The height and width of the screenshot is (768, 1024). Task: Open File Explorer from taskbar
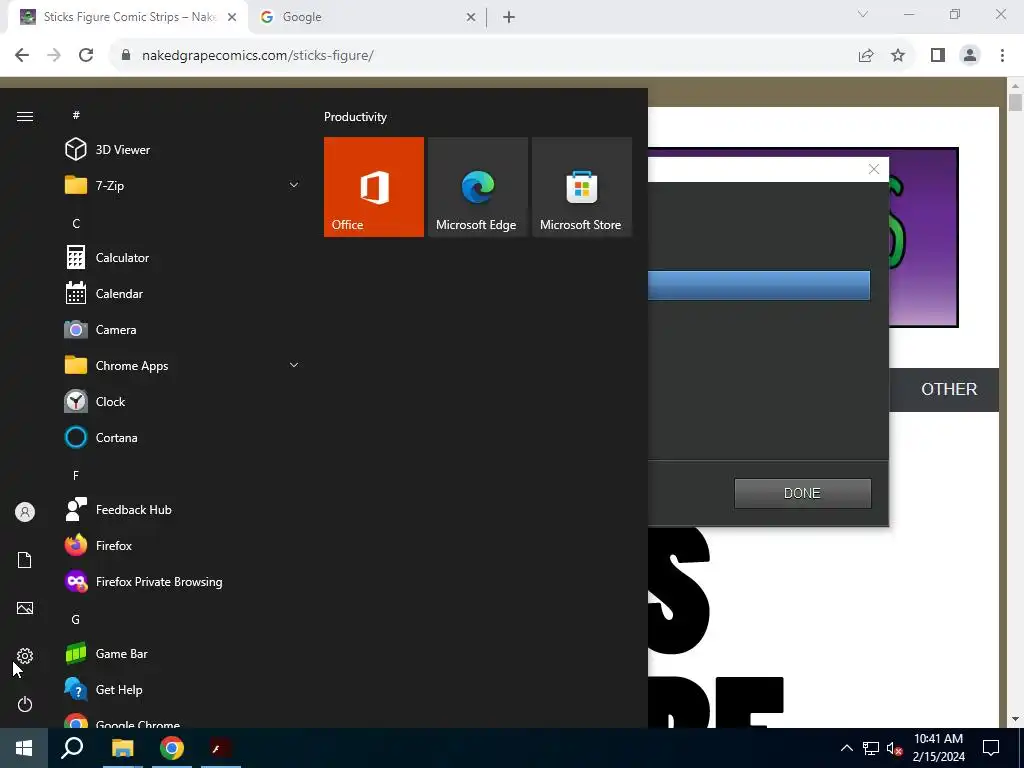point(122,748)
